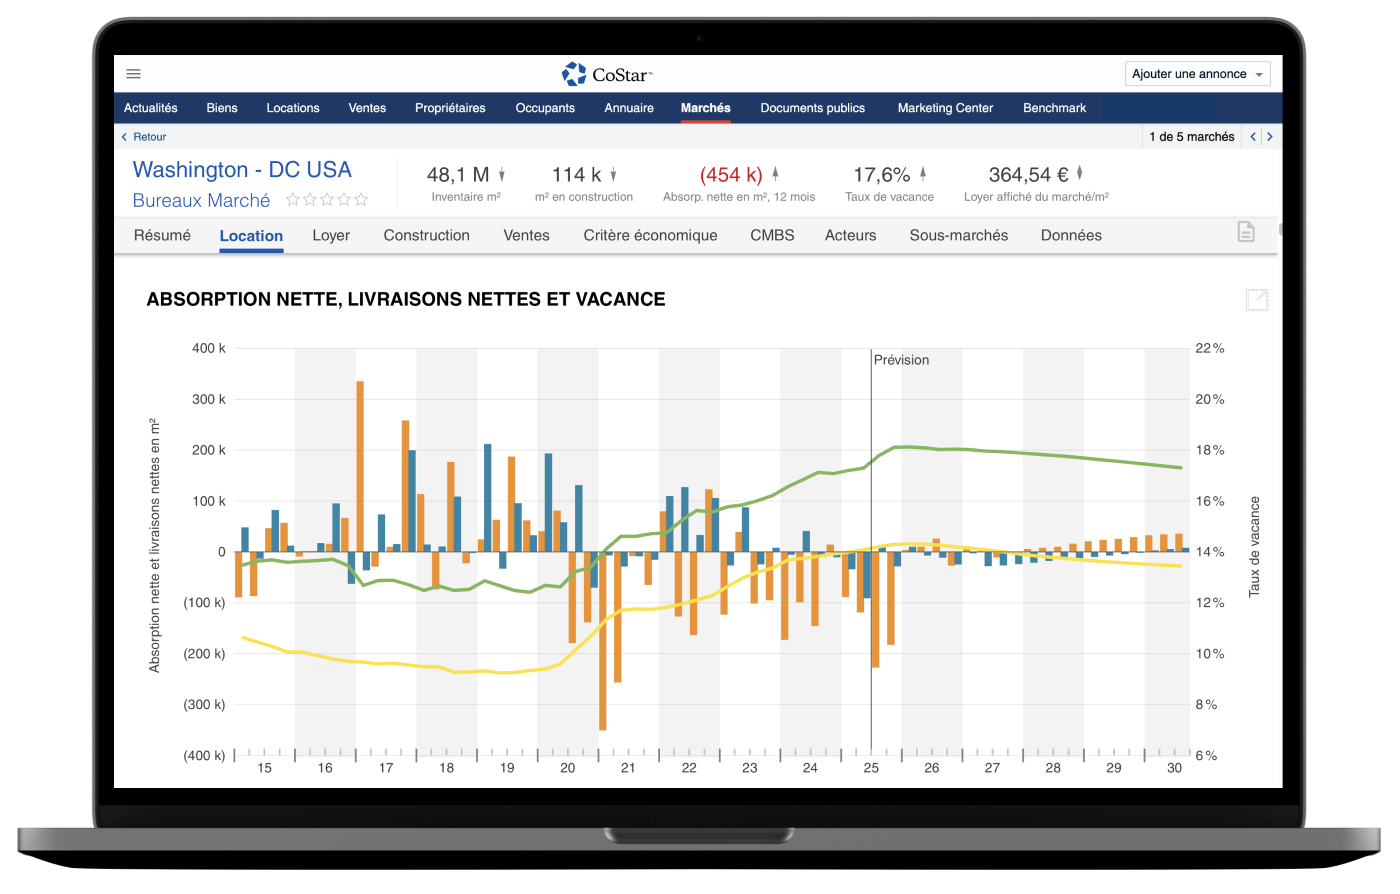Click the document report icon
Viewport: 1400px width, 894px height.
[x=1246, y=232]
